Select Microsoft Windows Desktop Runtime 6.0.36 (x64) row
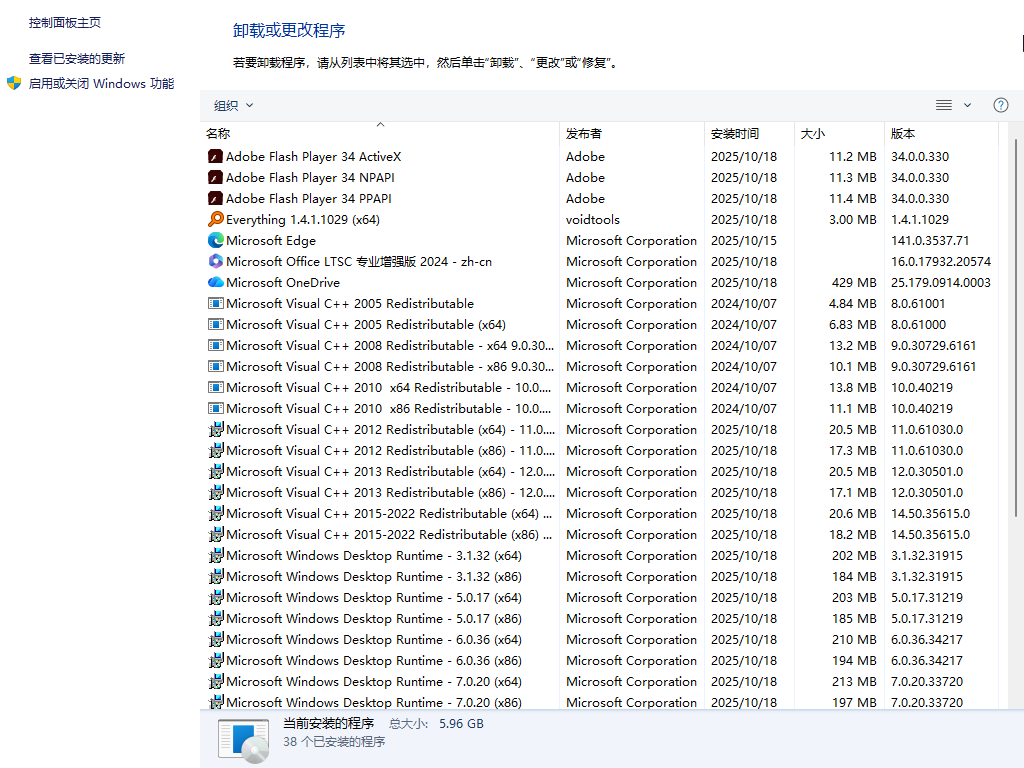The height and width of the screenshot is (768, 1024). 374,639
